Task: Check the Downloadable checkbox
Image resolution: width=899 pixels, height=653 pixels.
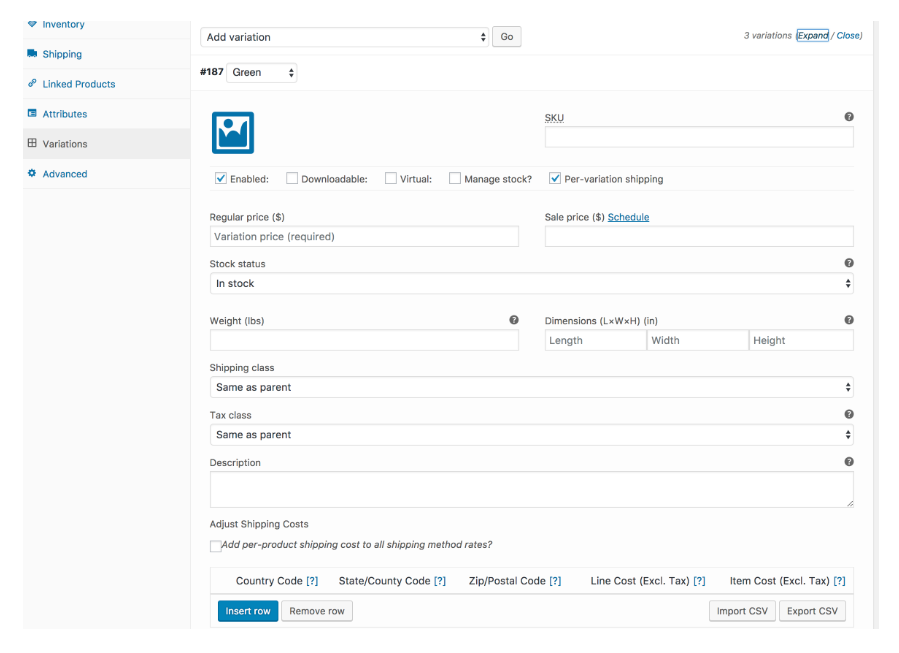Action: [x=292, y=178]
